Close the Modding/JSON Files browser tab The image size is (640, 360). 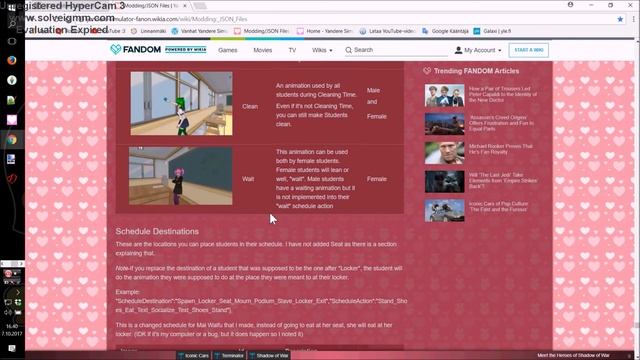click(x=185, y=6)
